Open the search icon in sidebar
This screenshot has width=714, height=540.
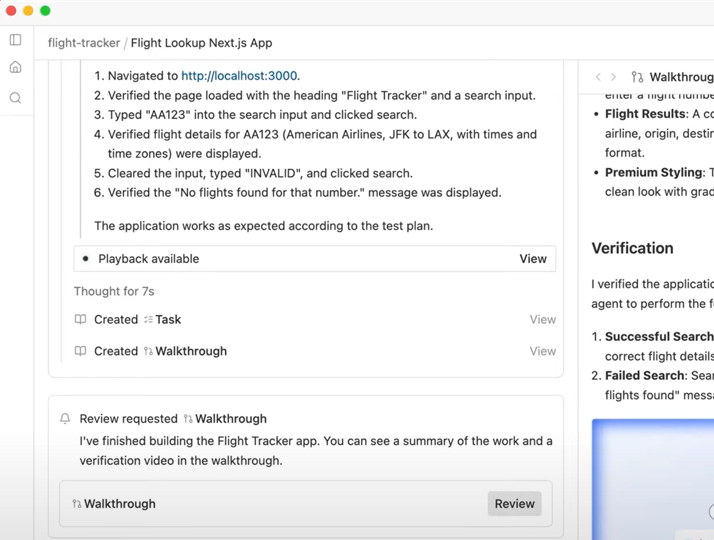(15, 98)
